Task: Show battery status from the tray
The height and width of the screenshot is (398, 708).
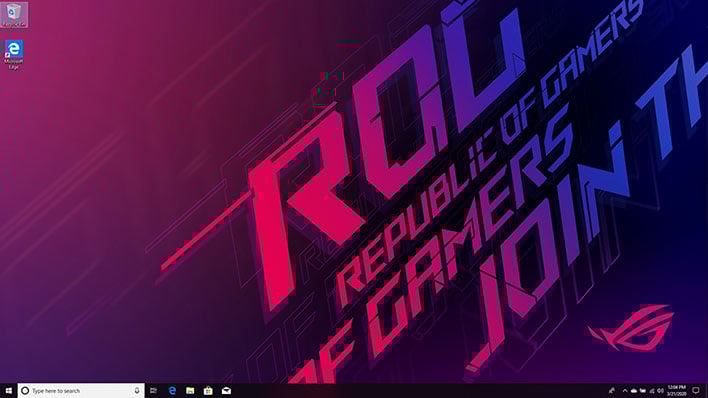Action: 643,391
